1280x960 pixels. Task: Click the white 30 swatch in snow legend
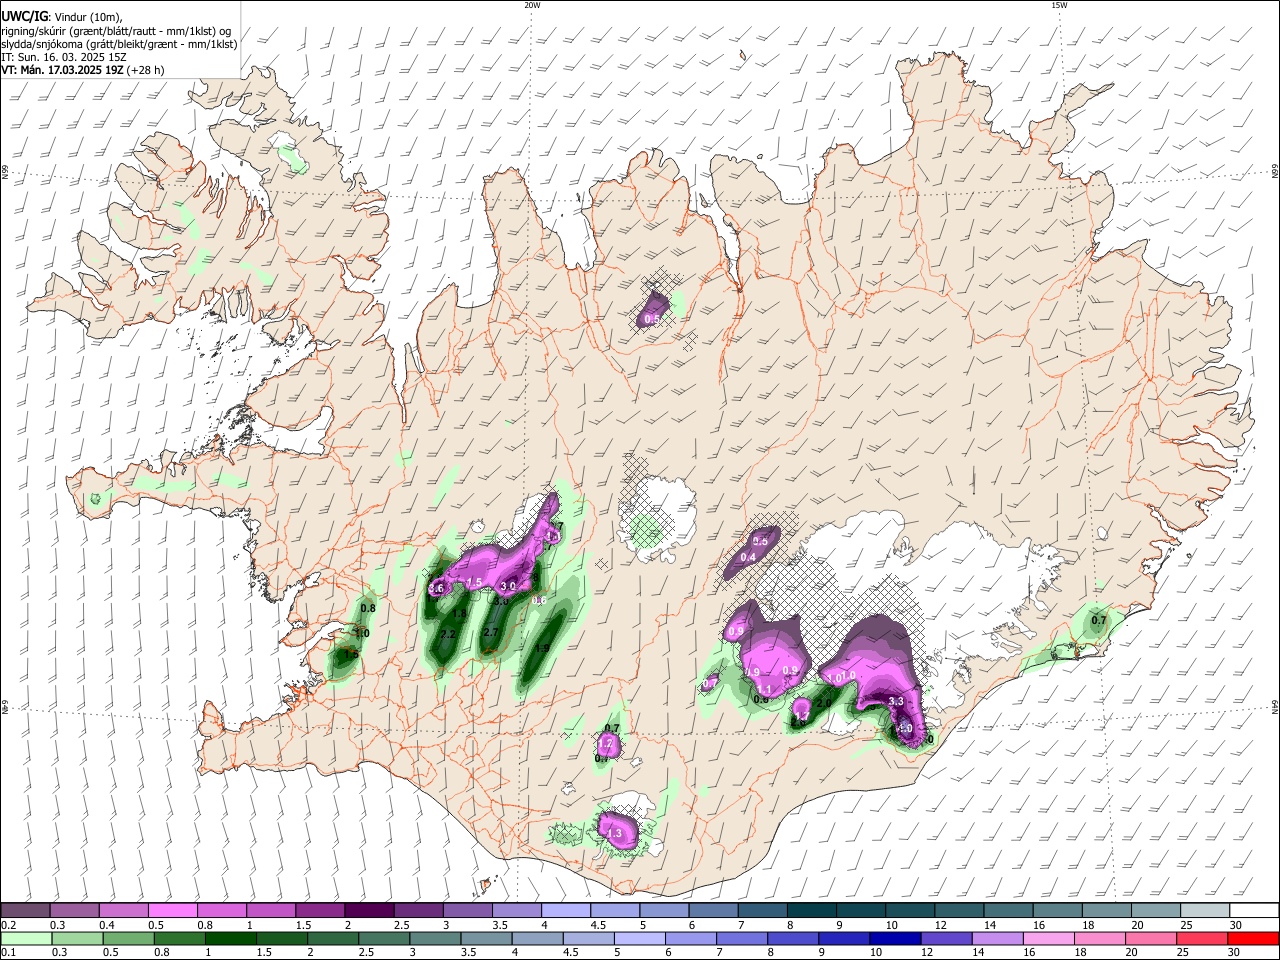pyautogui.click(x=1253, y=911)
